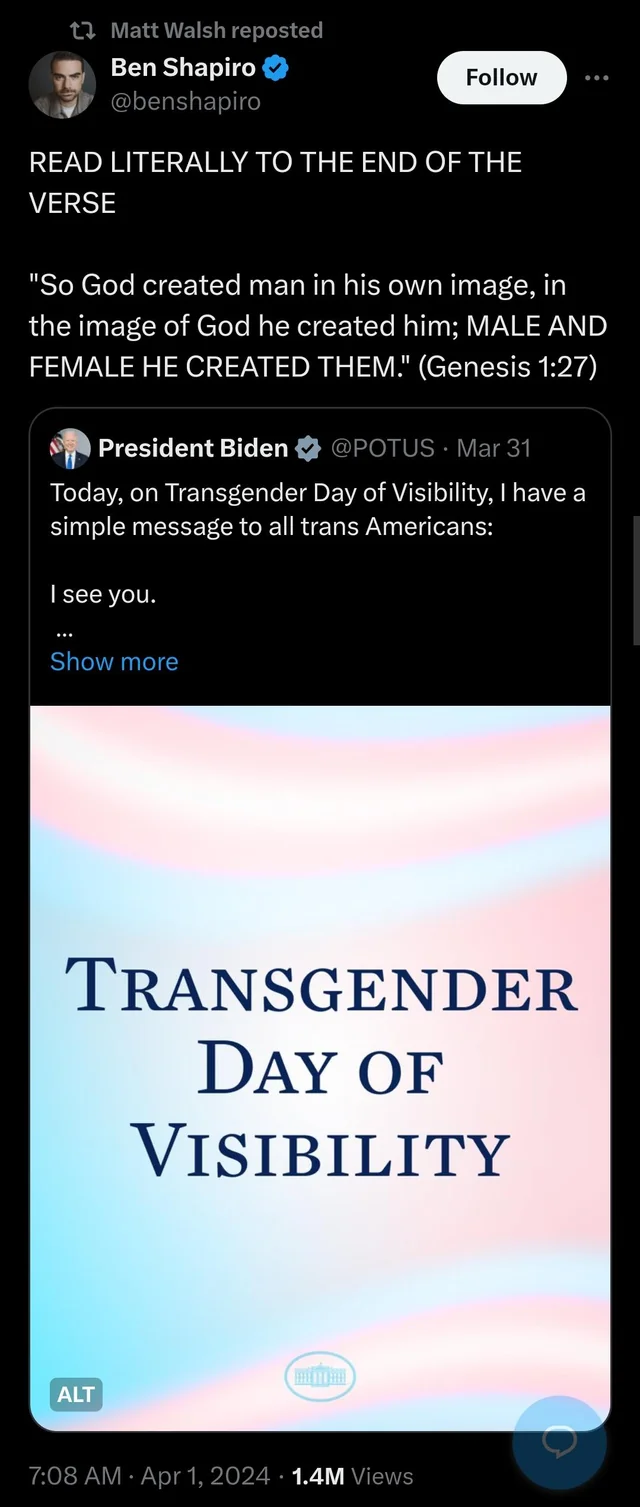Screen dimensions: 640x1507
Task: Show the ALT image description
Action: (x=76, y=1394)
